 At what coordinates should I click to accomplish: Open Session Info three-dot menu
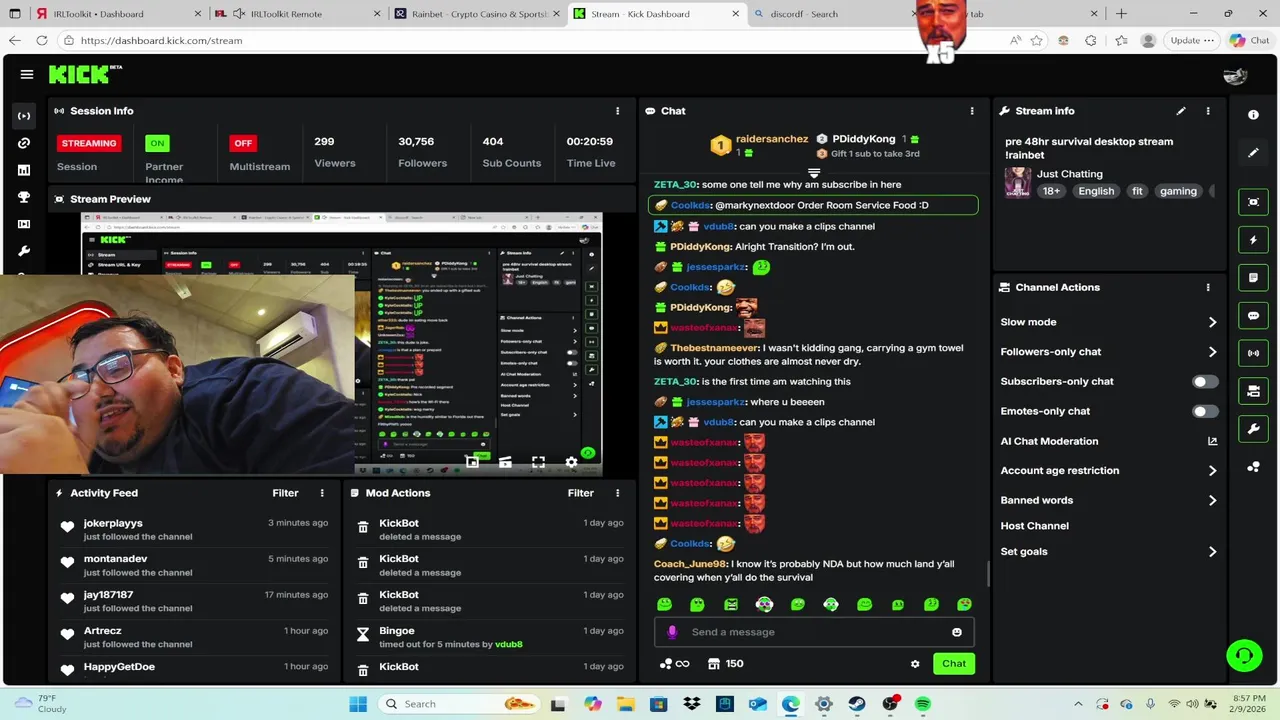(617, 111)
